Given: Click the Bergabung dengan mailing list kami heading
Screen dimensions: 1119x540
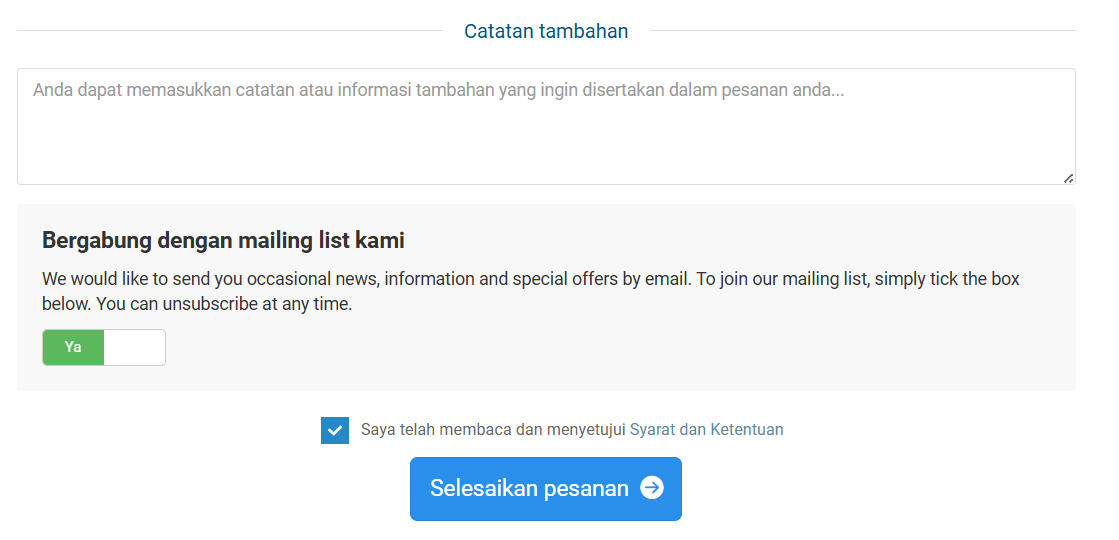Looking at the screenshot, I should point(223,240).
